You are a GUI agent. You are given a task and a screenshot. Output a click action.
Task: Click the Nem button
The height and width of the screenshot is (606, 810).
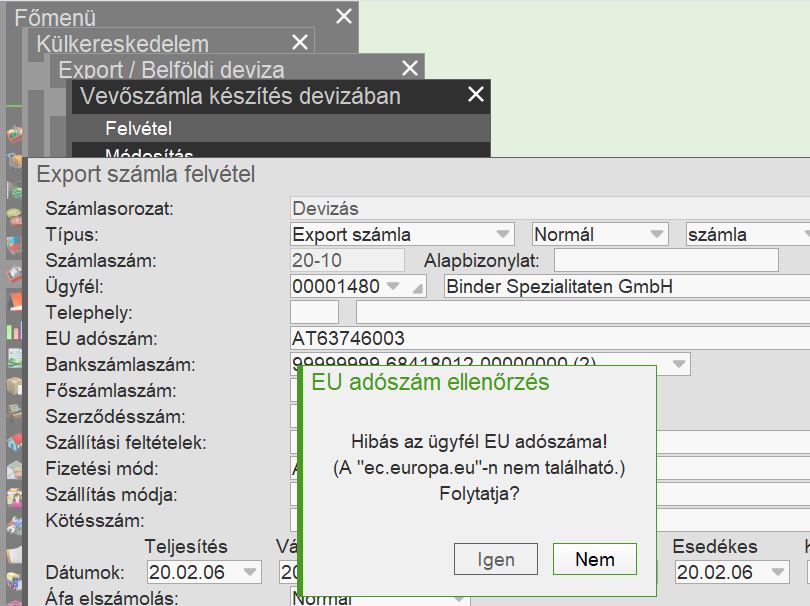595,559
